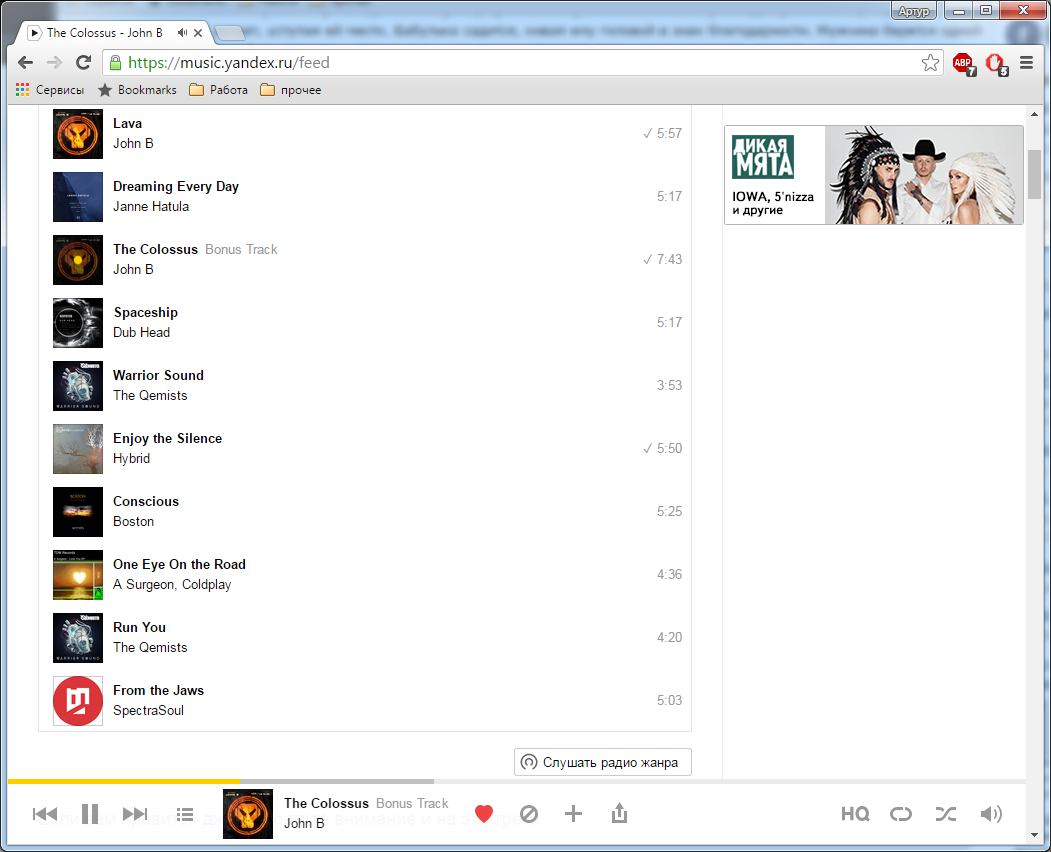1051x852 pixels.
Task: Open the John B artist link under Lava
Action: click(133, 143)
